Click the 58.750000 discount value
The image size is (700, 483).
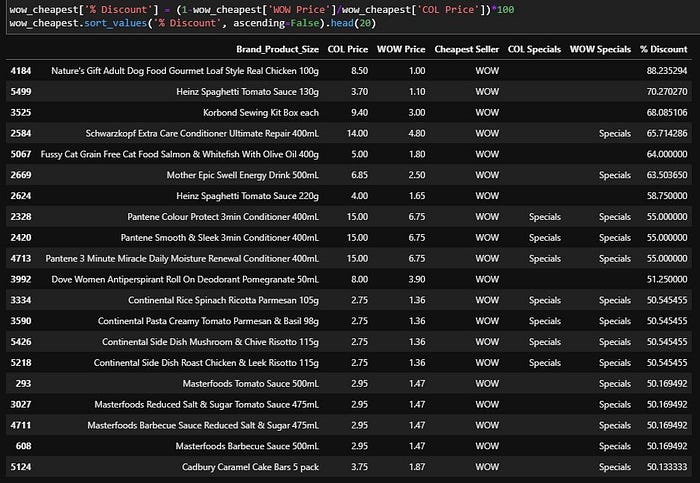pyautogui.click(x=667, y=196)
